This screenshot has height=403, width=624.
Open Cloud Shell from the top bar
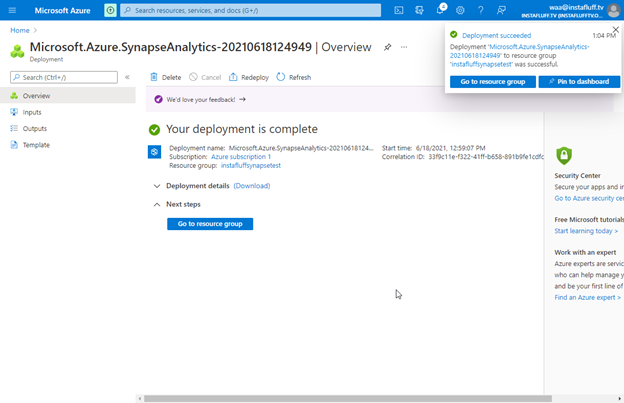[x=399, y=10]
